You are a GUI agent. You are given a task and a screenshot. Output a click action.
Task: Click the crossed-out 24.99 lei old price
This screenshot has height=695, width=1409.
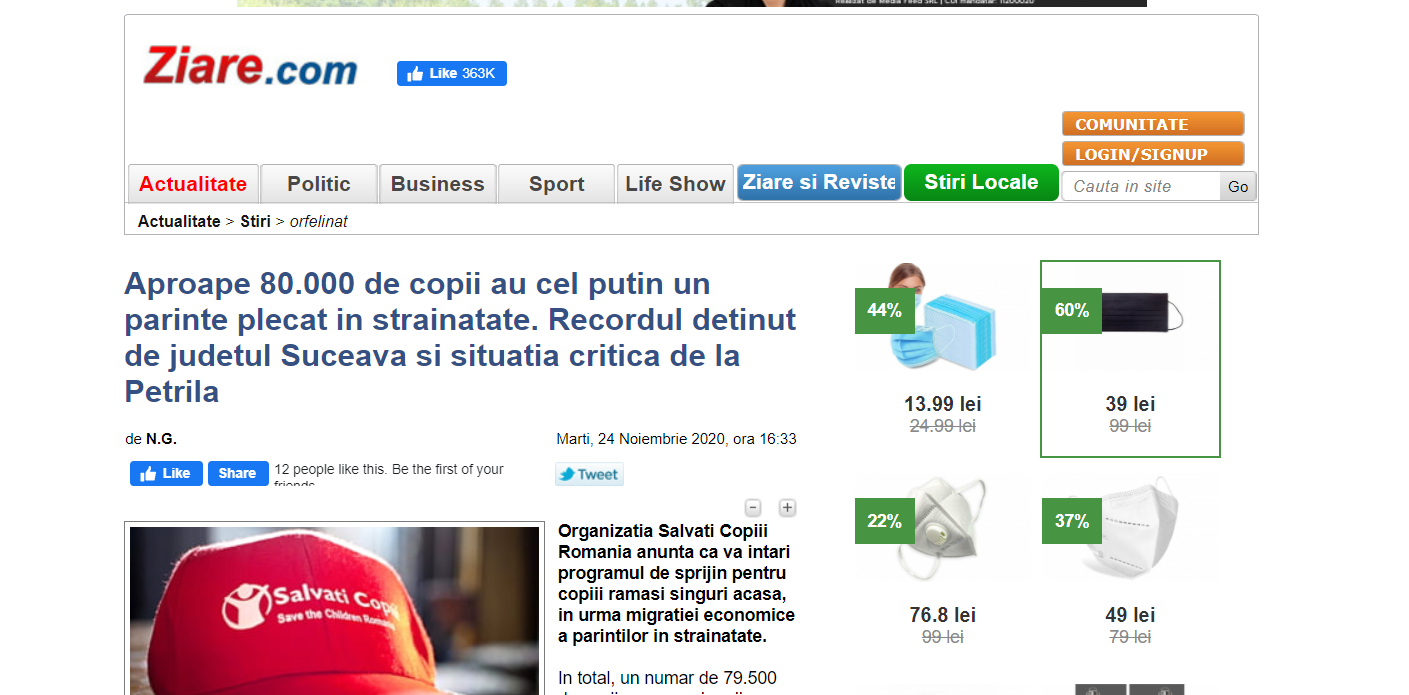coord(943,426)
